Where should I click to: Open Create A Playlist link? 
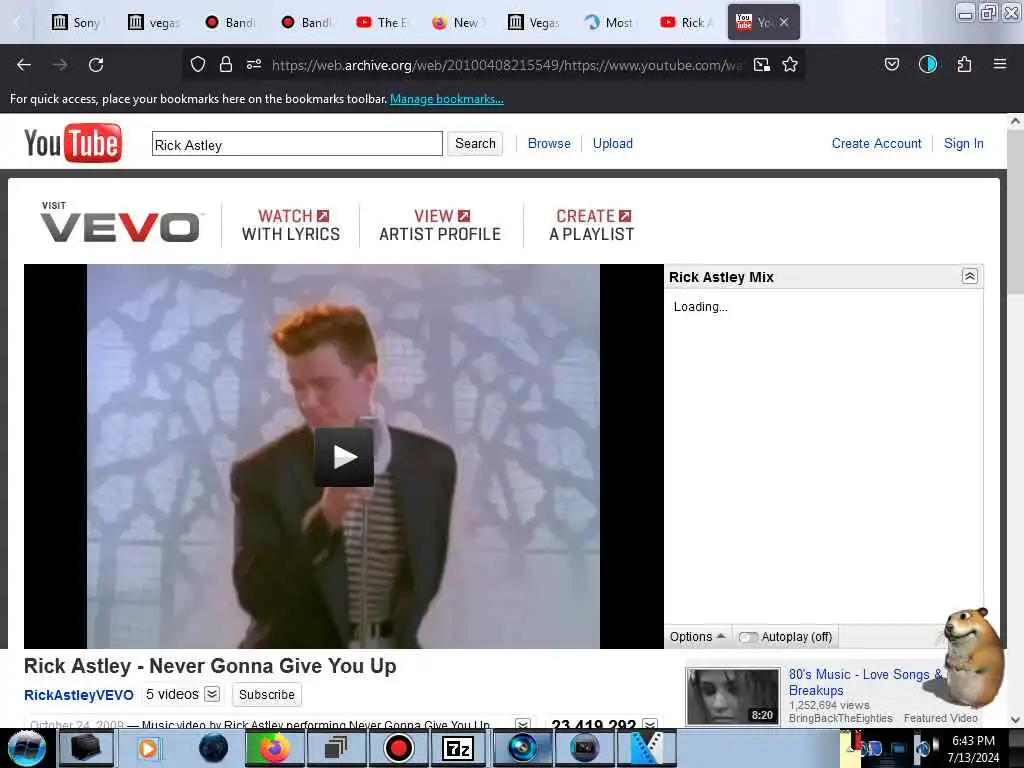point(592,225)
